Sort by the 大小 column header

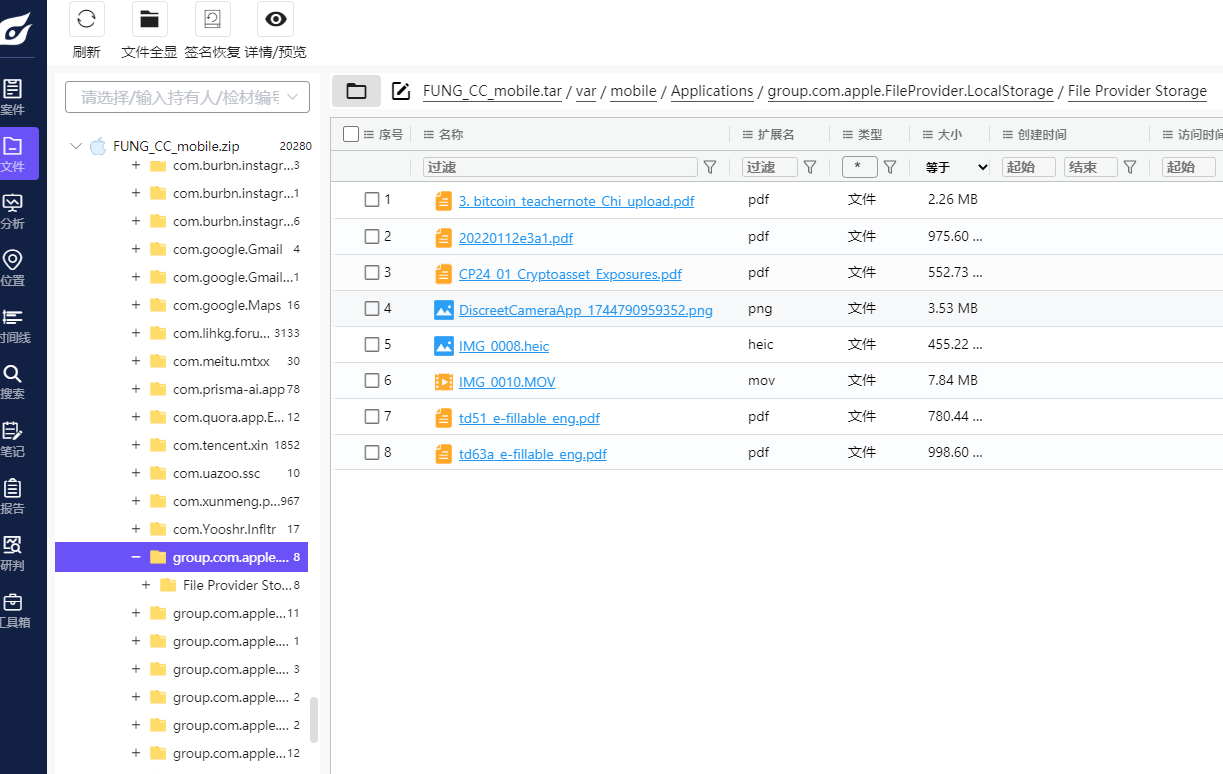pyautogui.click(x=949, y=134)
